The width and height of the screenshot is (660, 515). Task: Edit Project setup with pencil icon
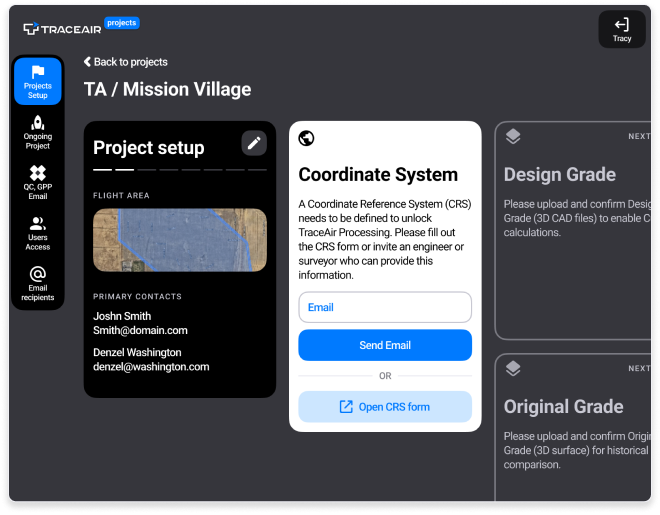pos(254,143)
